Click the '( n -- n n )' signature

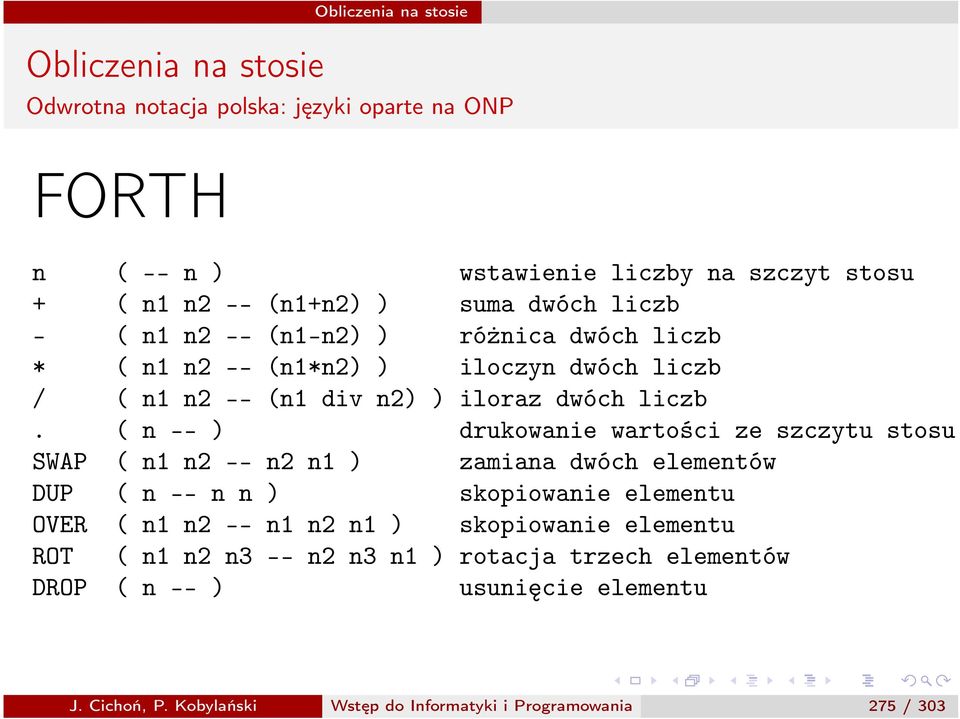click(197, 493)
